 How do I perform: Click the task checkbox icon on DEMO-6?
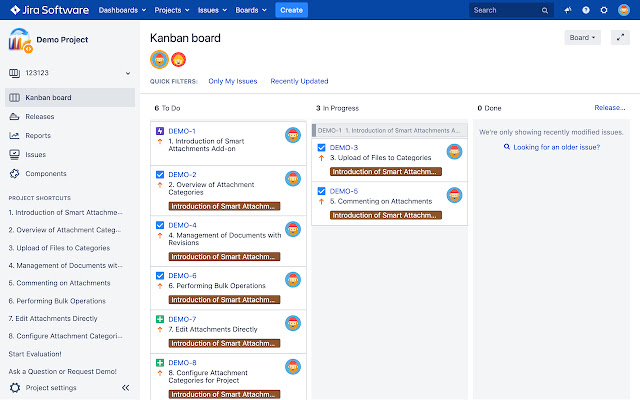tap(160, 276)
